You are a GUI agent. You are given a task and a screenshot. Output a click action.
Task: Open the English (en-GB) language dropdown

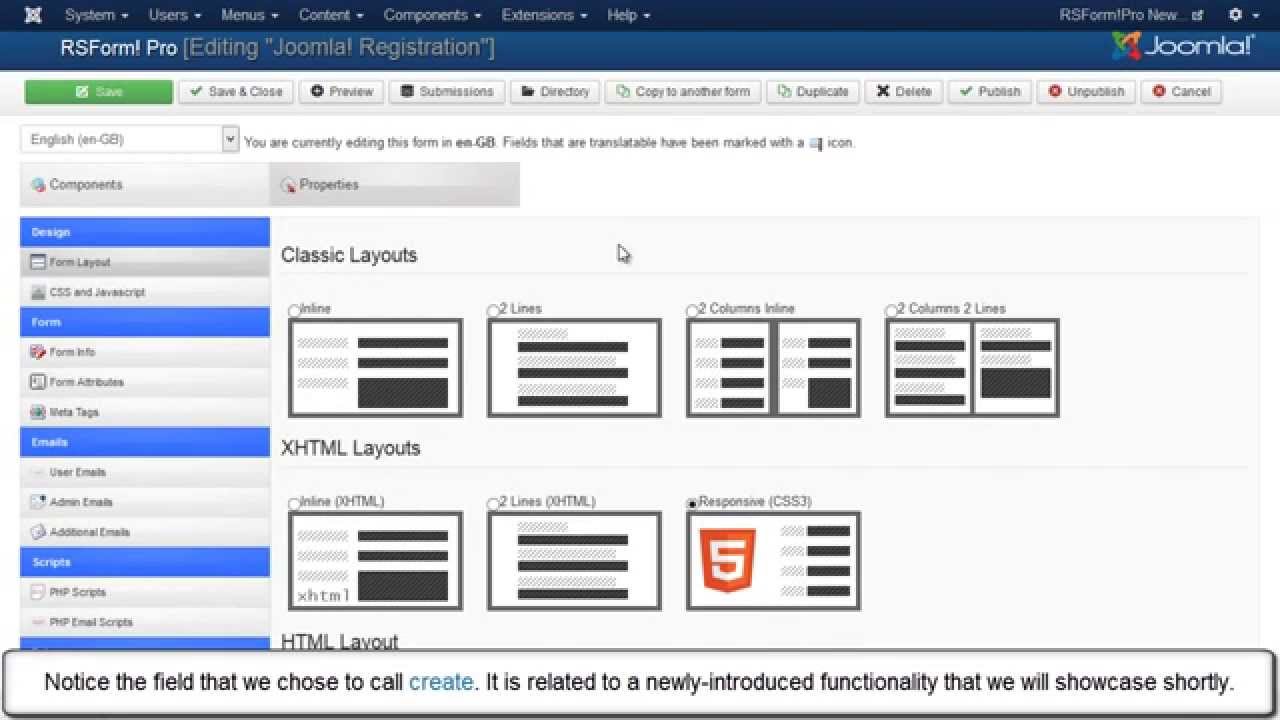click(130, 140)
